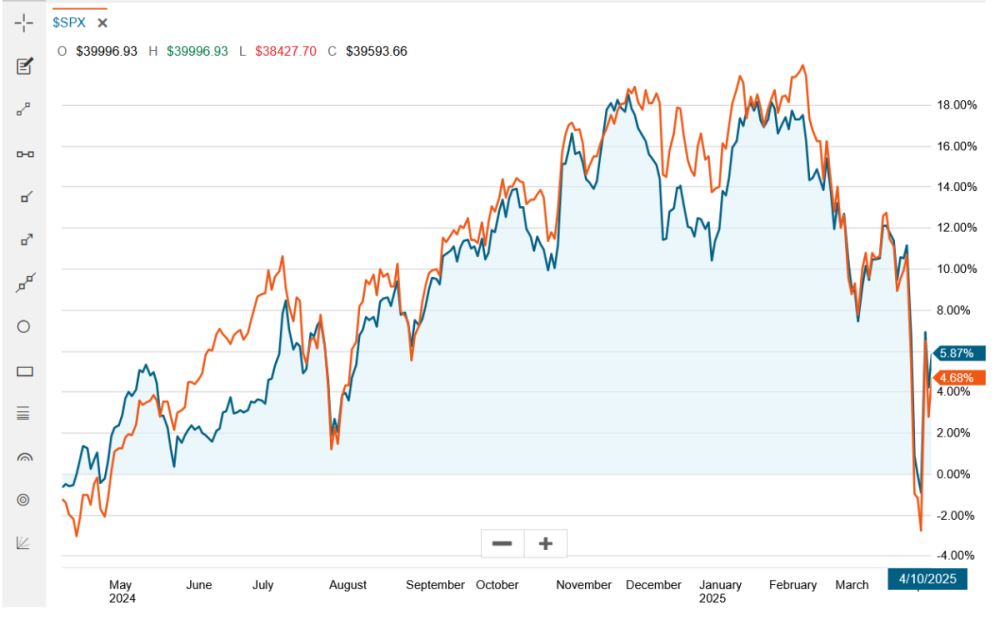This screenshot has height=620, width=1000.
Task: Select the Fibonacci circles tool
Action: pyautogui.click(x=24, y=499)
